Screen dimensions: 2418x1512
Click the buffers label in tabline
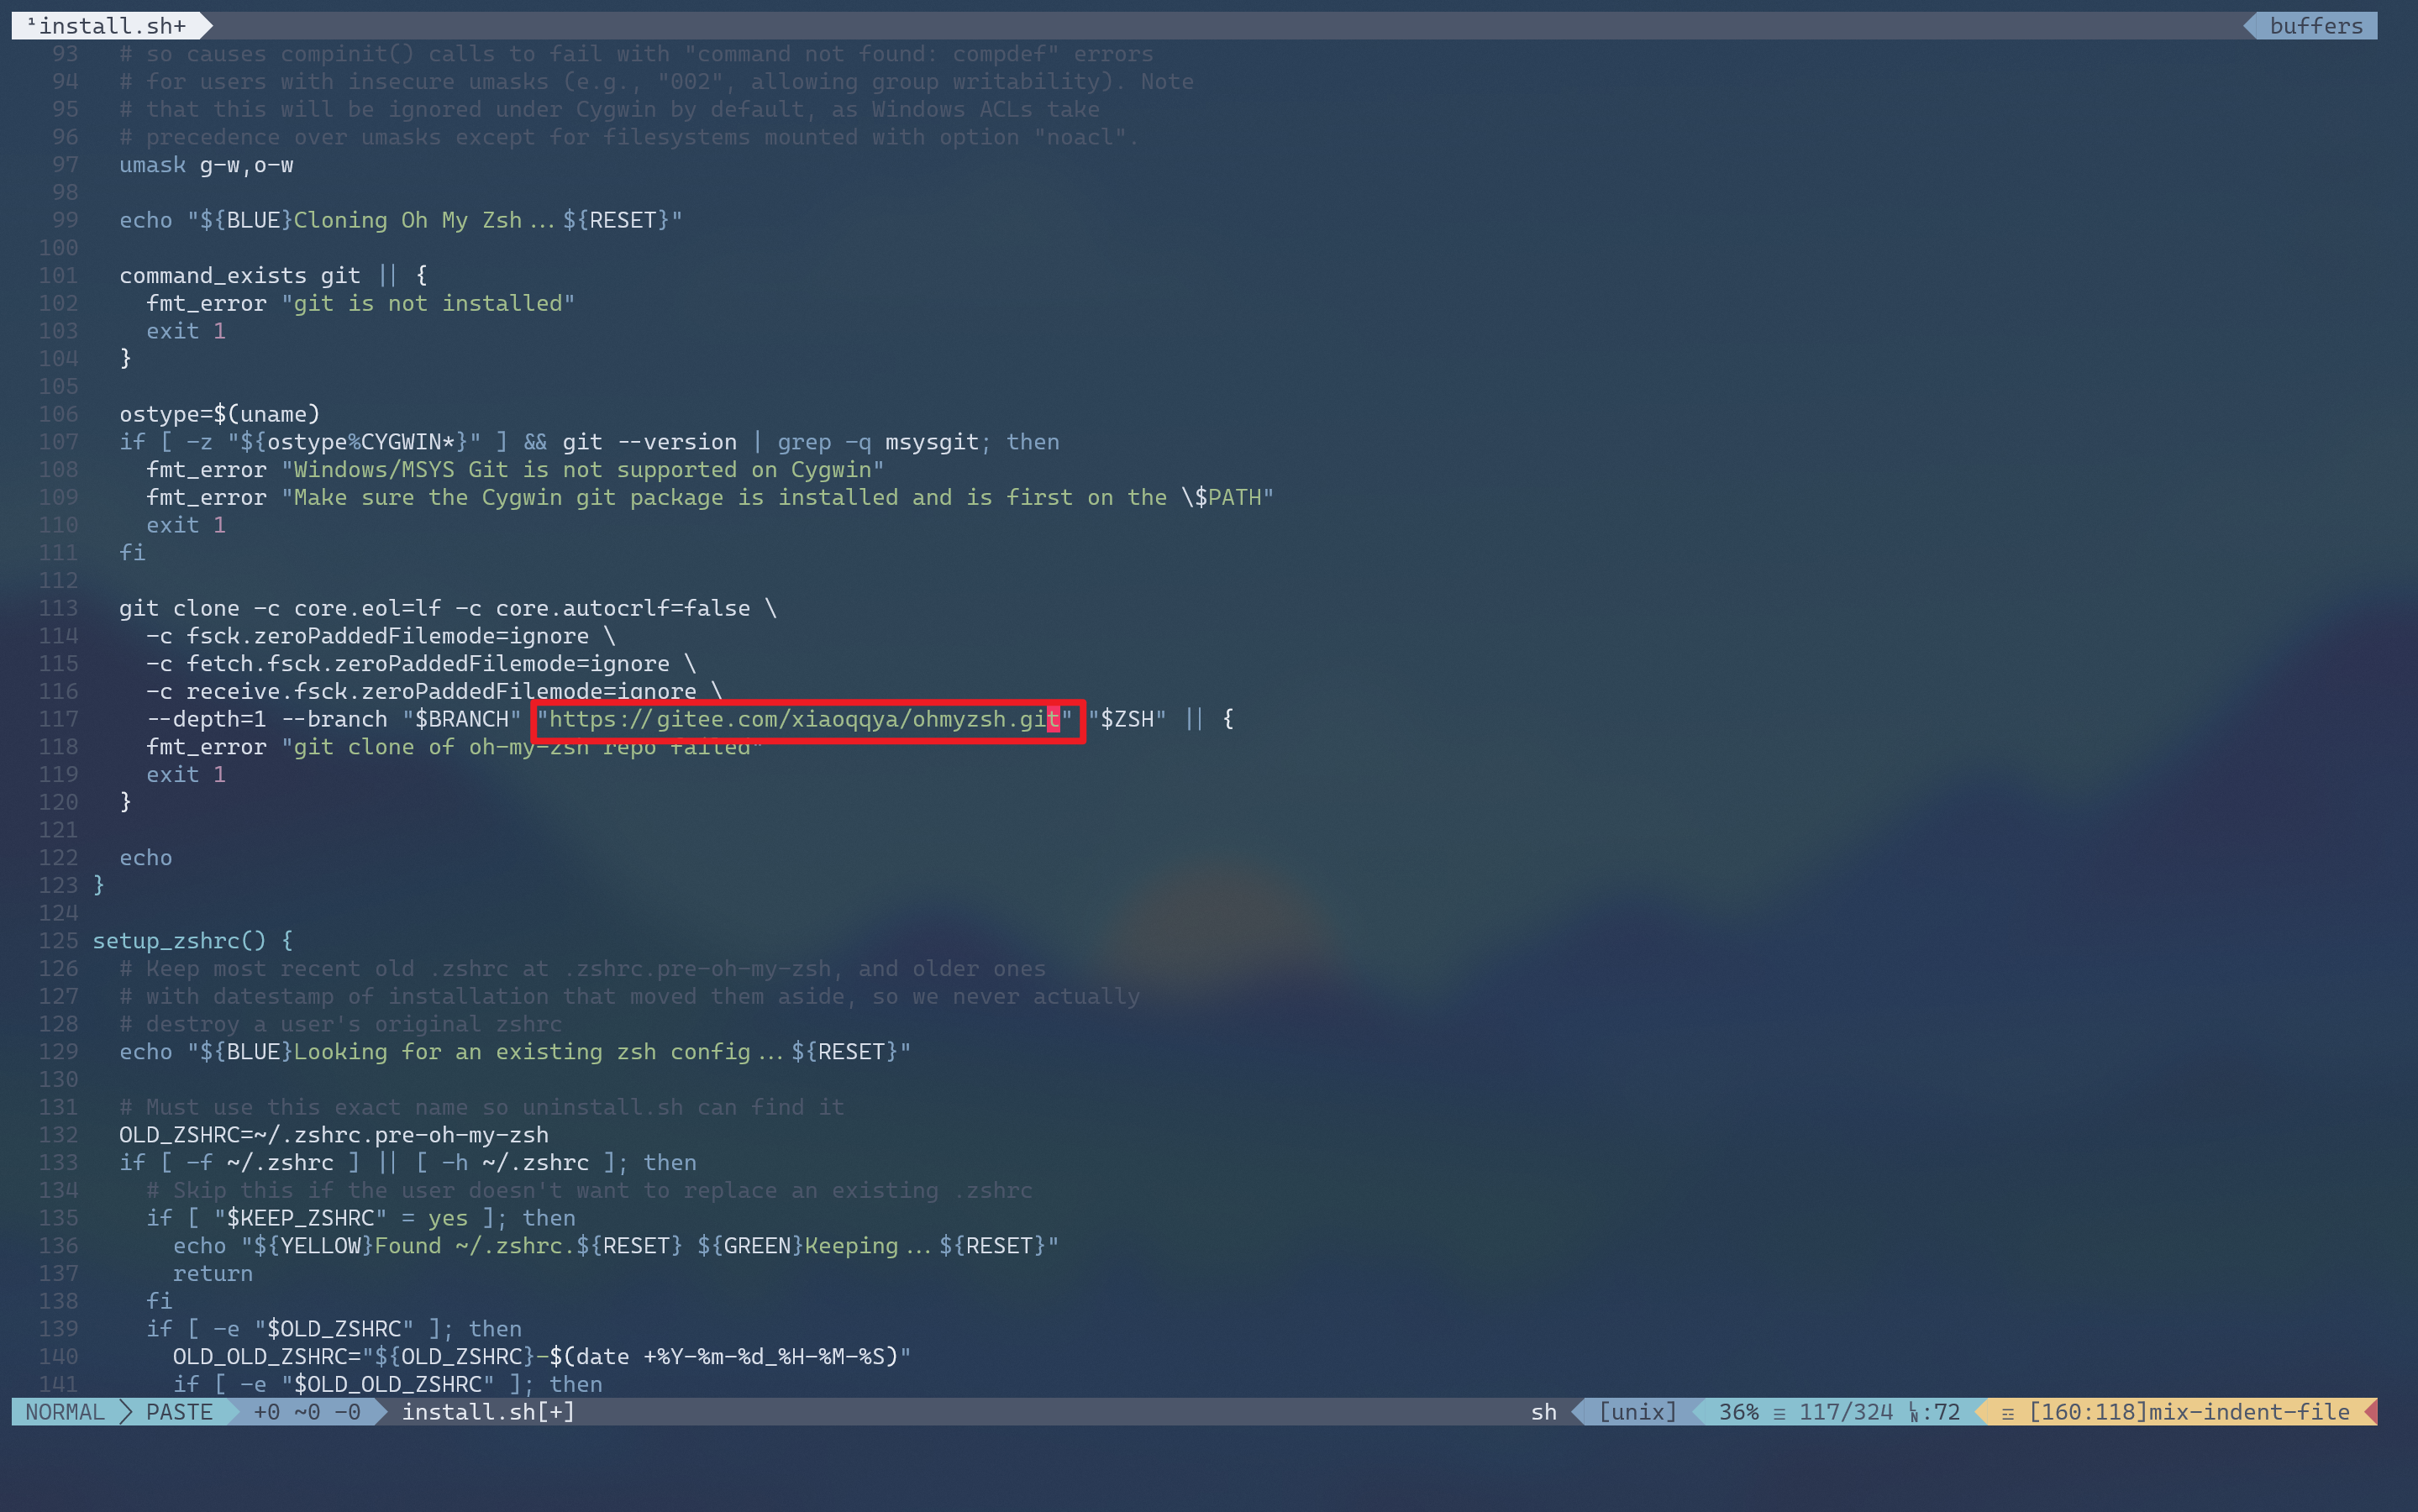[2316, 25]
